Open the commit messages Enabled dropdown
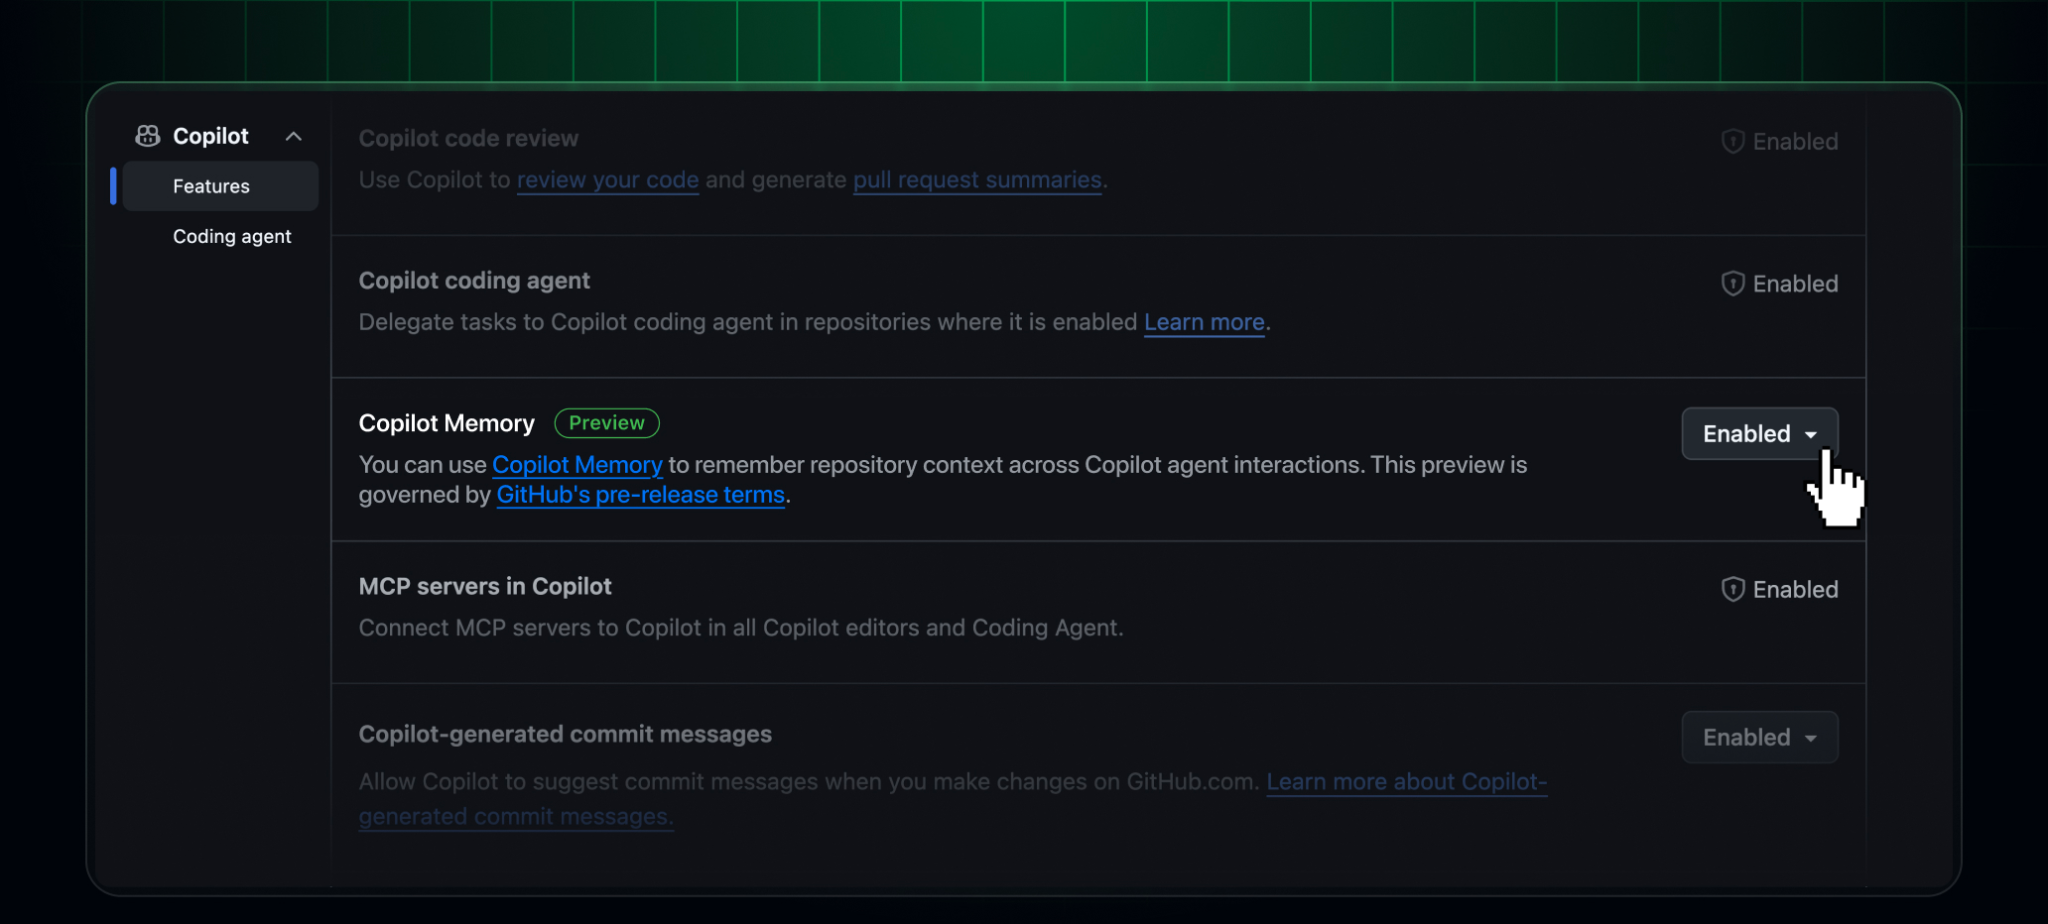This screenshot has height=924, width=2048. coord(1758,737)
